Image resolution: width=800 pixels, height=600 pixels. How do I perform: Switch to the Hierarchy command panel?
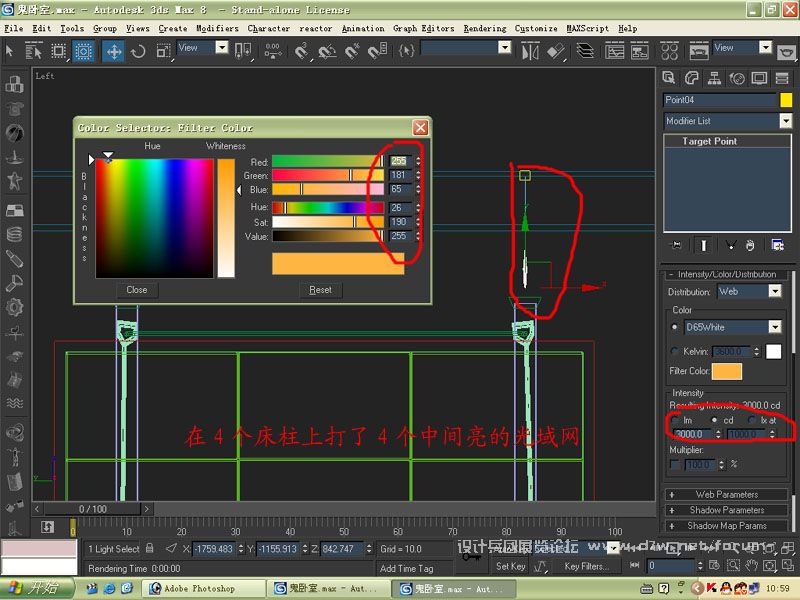click(714, 78)
